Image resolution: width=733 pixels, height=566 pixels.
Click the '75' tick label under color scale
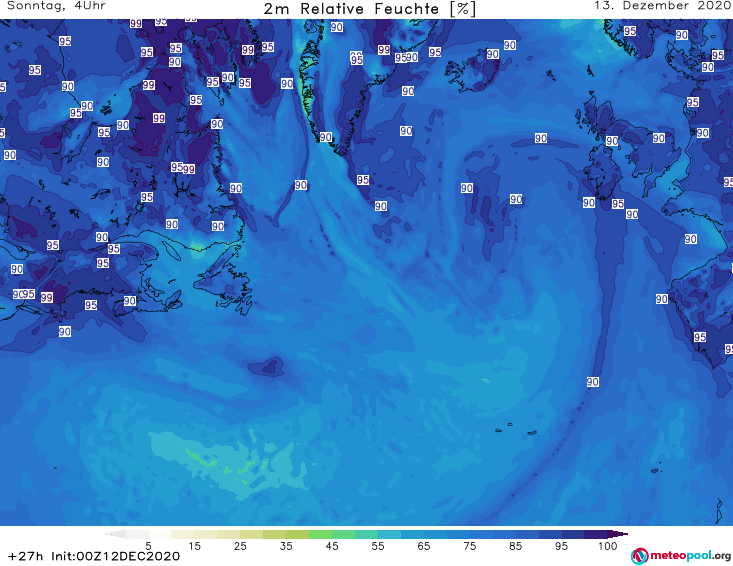coord(470,546)
